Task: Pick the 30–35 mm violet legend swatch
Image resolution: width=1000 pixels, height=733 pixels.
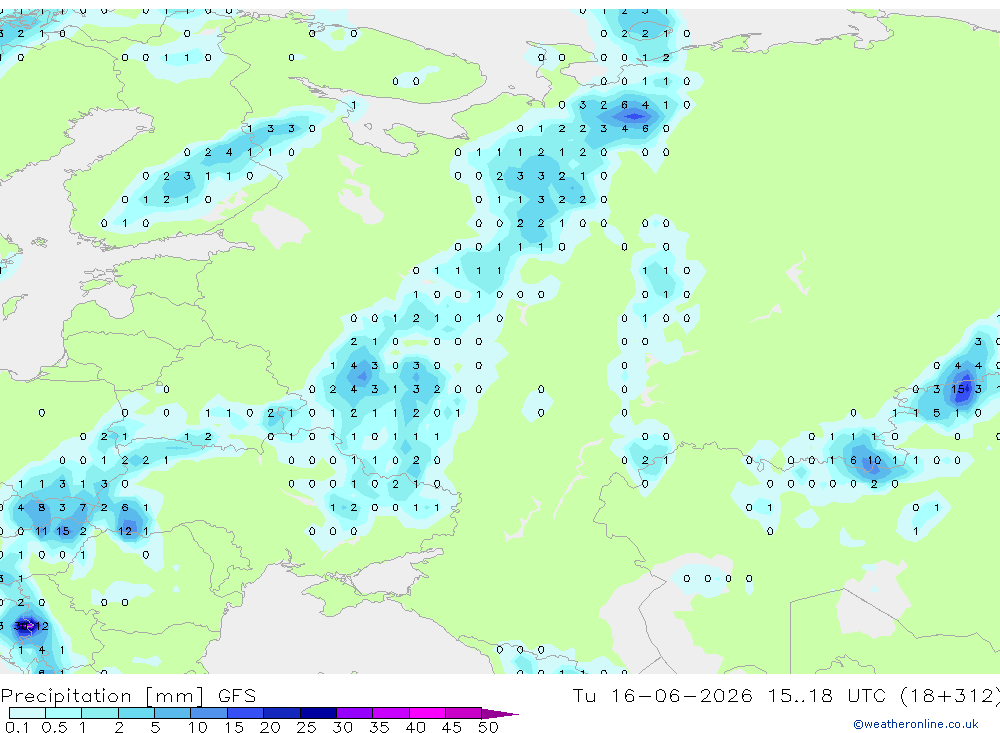Action: 355,713
